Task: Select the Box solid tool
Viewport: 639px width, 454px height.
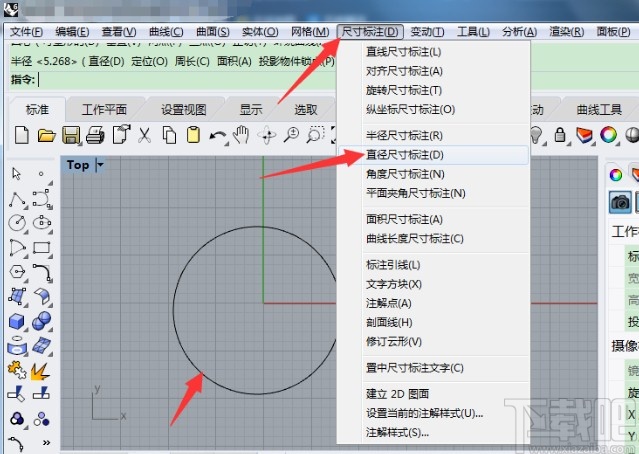Action: (17, 322)
